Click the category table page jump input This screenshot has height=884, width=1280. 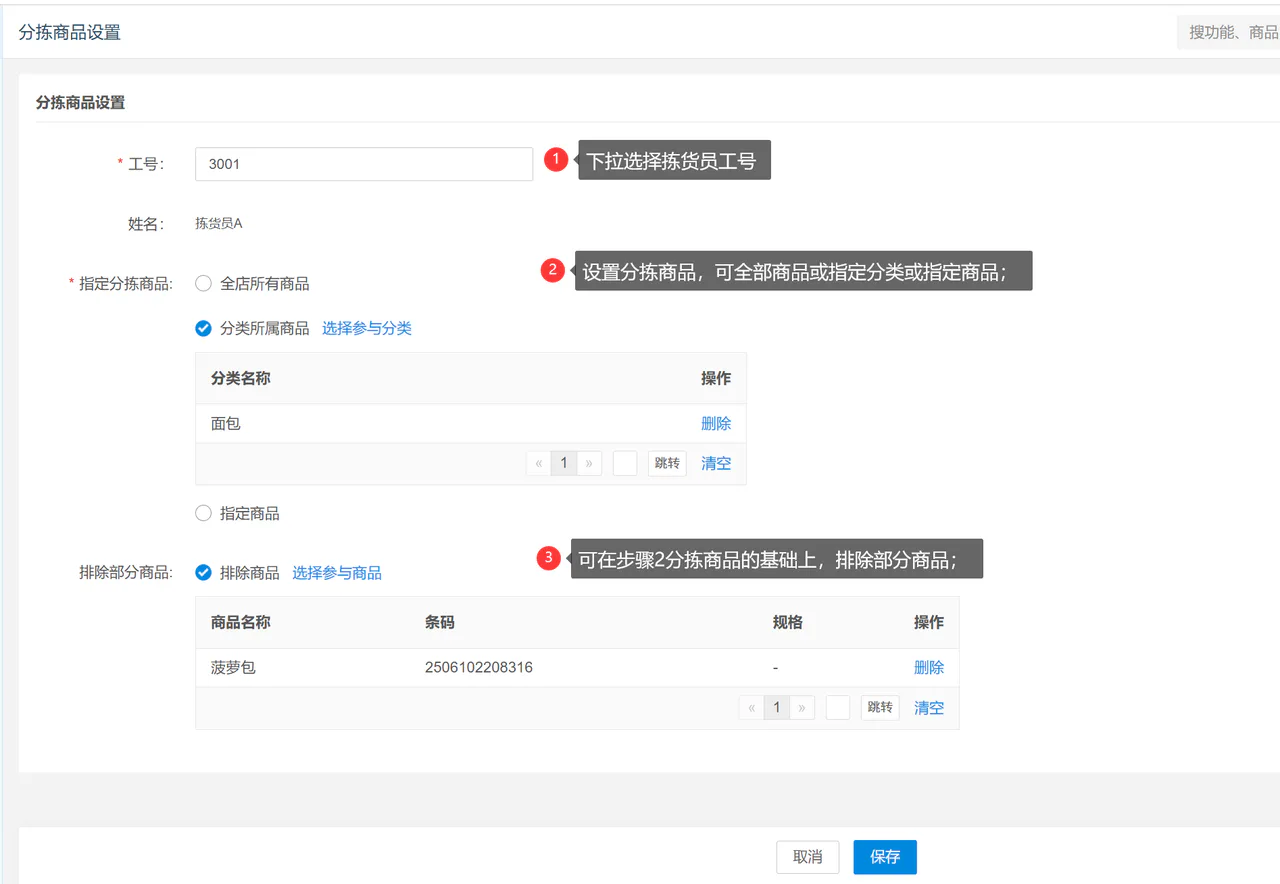click(625, 463)
